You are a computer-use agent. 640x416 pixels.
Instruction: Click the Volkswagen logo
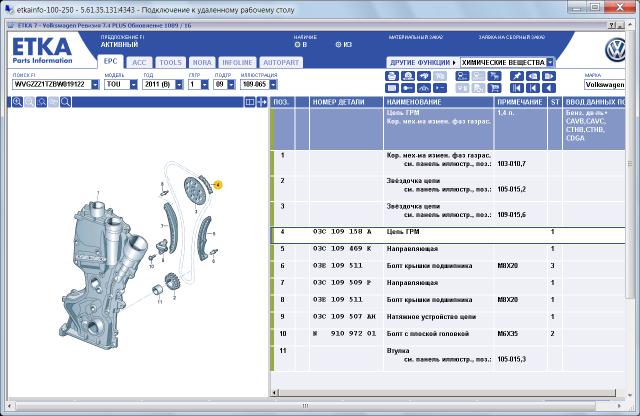pos(615,50)
